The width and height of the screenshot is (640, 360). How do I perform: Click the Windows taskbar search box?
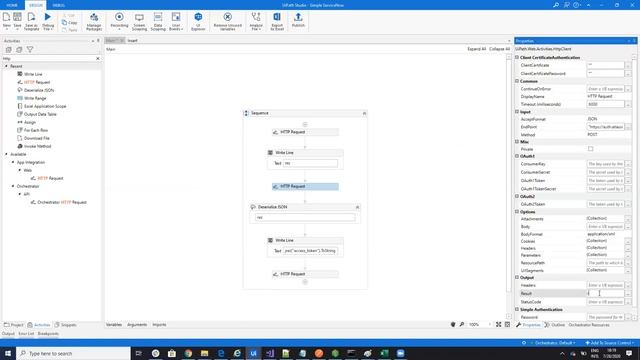click(73, 353)
